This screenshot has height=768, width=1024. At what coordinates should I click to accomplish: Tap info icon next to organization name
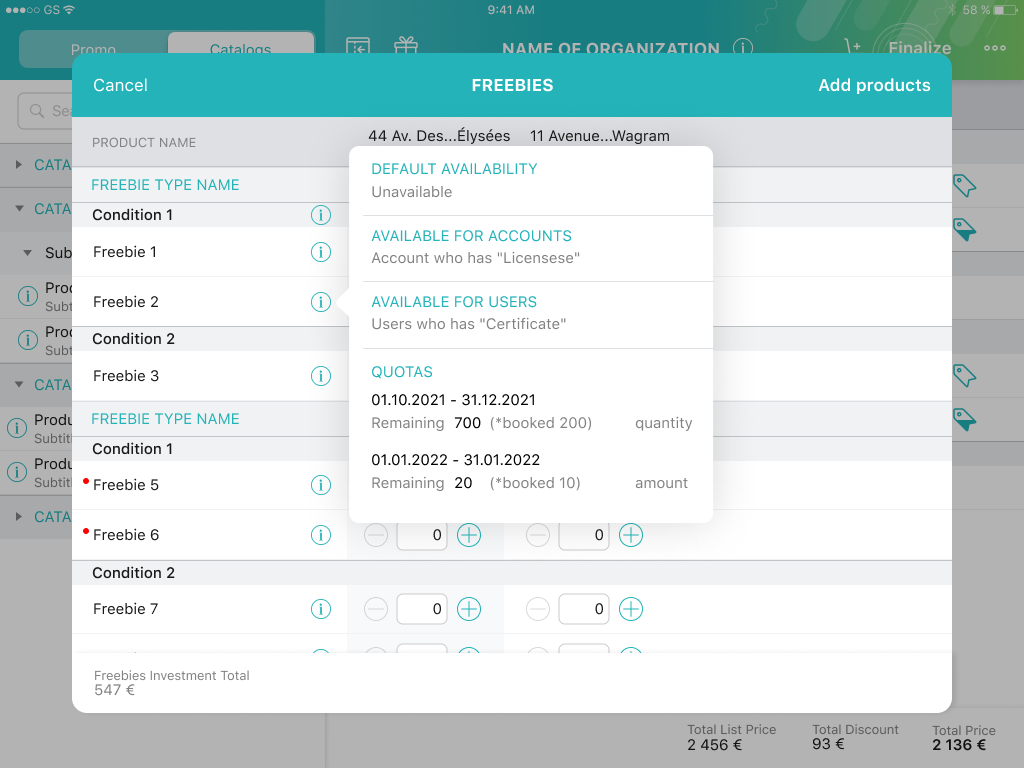tap(742, 48)
